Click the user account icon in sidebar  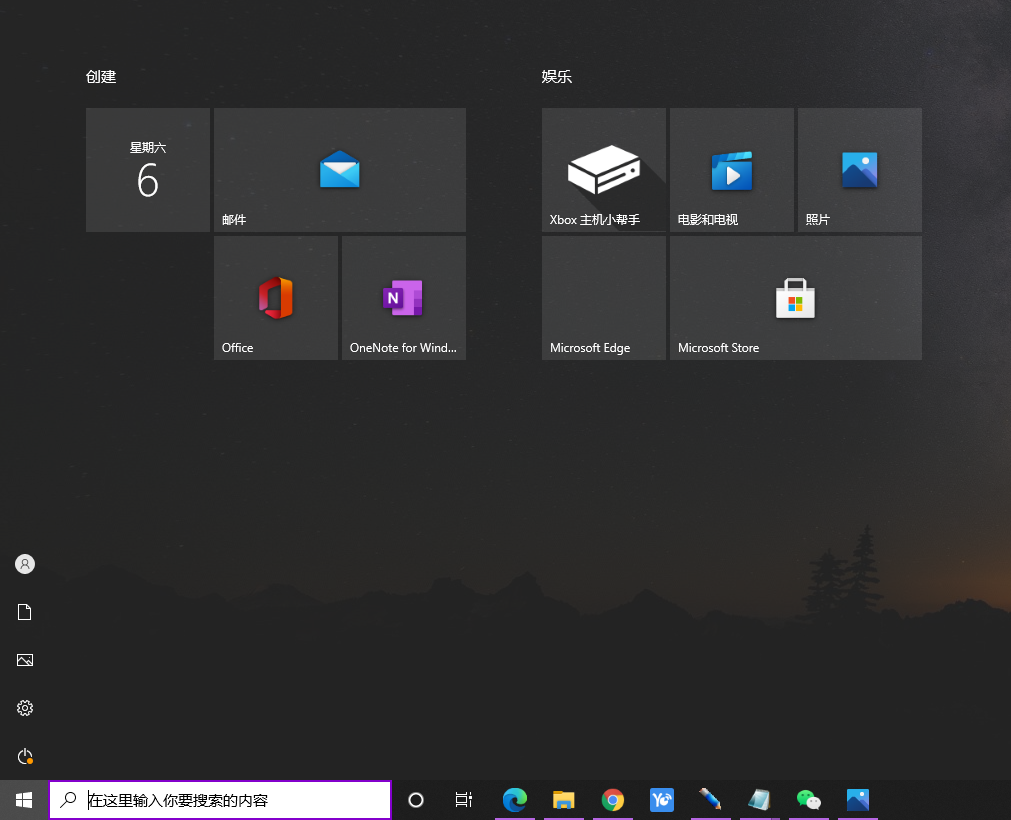(x=25, y=564)
